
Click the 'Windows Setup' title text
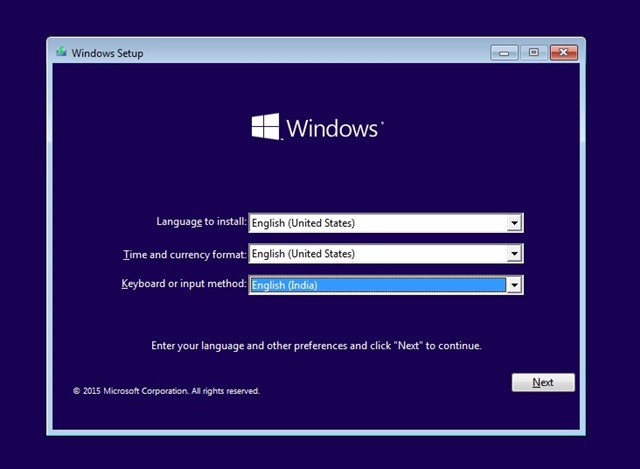click(x=107, y=53)
